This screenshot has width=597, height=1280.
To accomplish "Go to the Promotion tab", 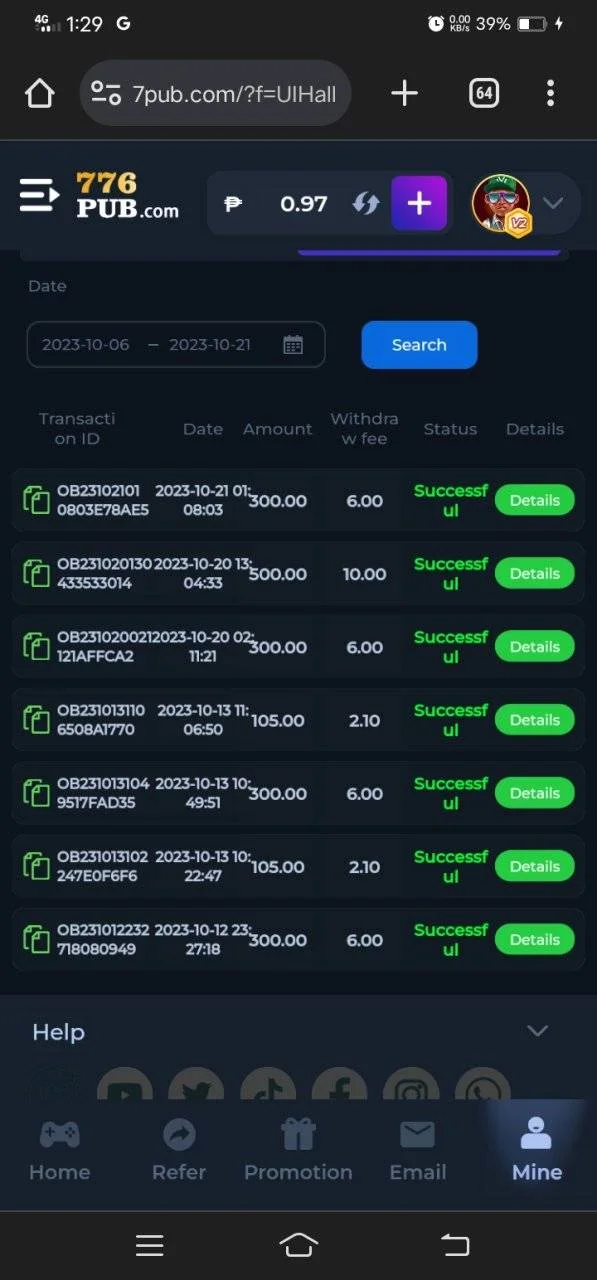I will (x=298, y=1151).
